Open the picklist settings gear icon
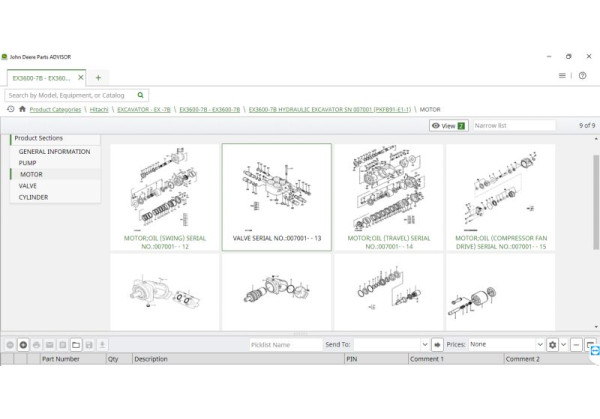Image resolution: width=600 pixels, height=419 pixels. [x=552, y=344]
